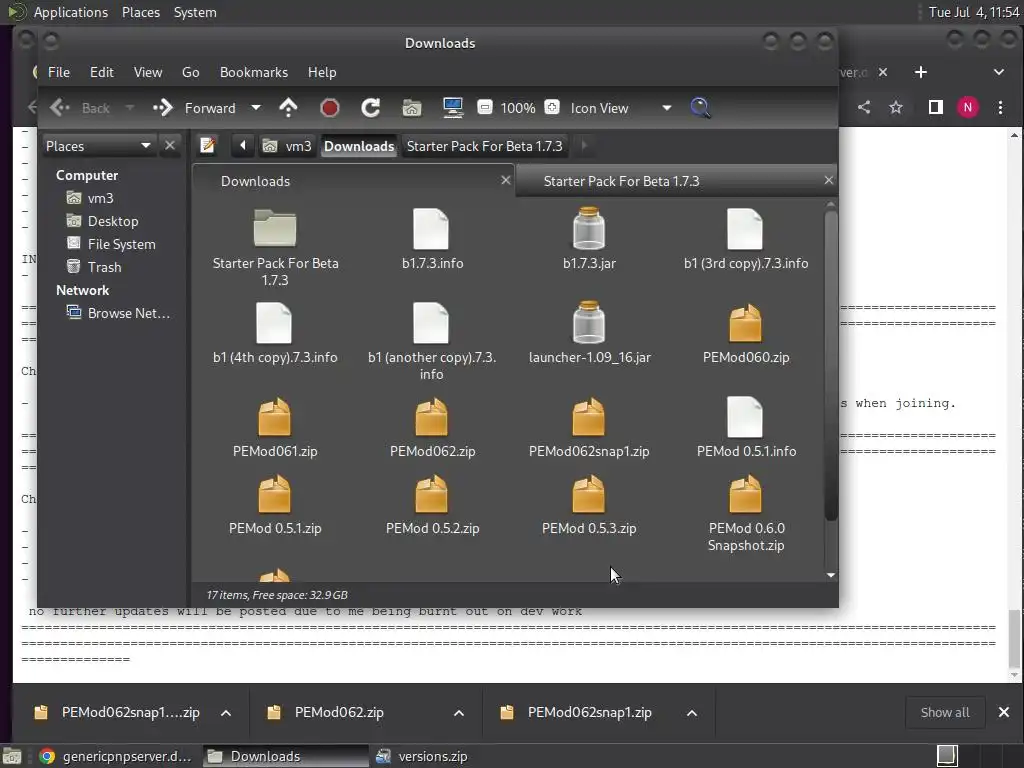Click Show all downloads button
The image size is (1024, 768).
944,712
